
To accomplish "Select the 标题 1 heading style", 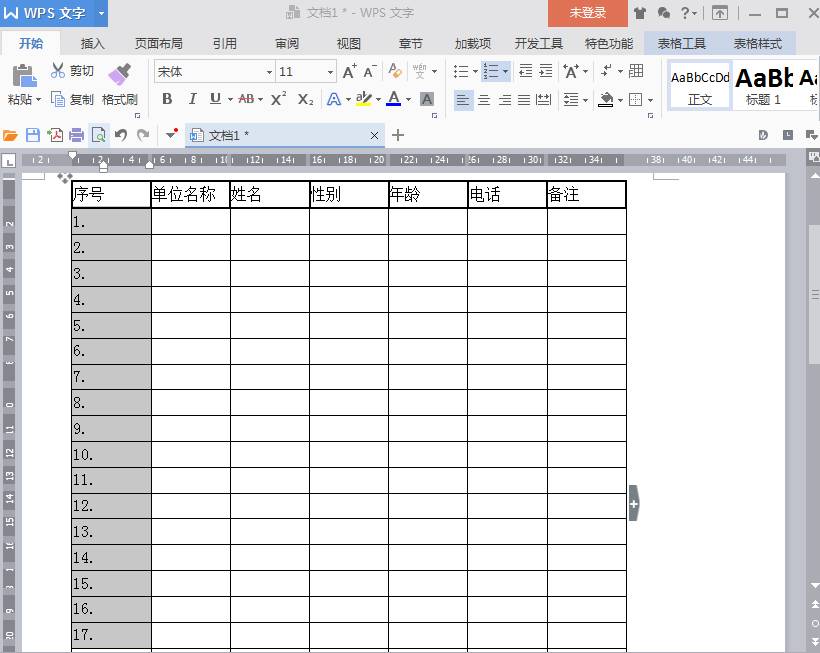I will click(764, 85).
